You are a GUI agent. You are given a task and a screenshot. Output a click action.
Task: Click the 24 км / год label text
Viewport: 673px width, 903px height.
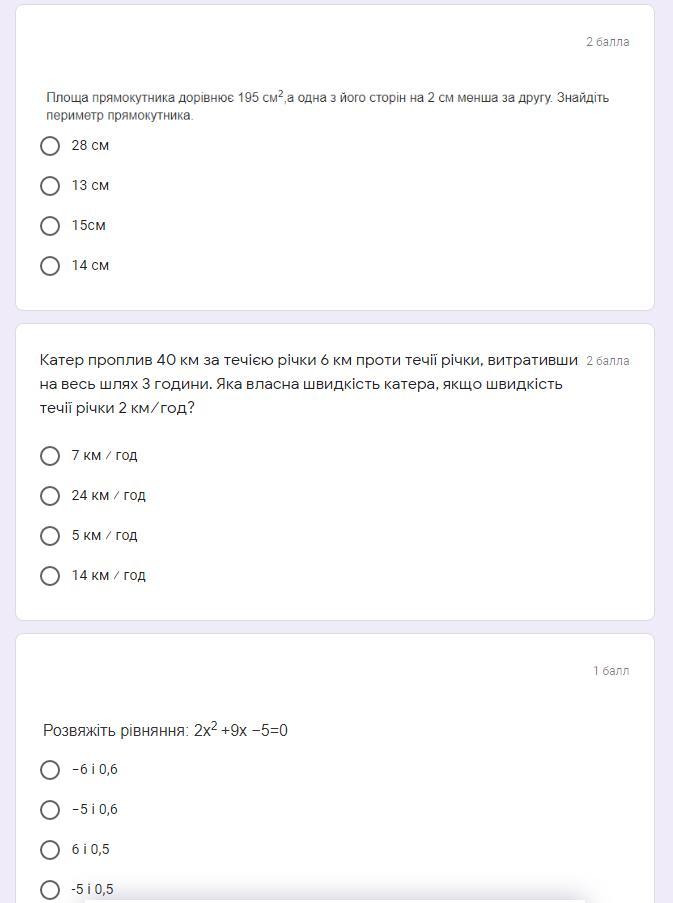108,496
